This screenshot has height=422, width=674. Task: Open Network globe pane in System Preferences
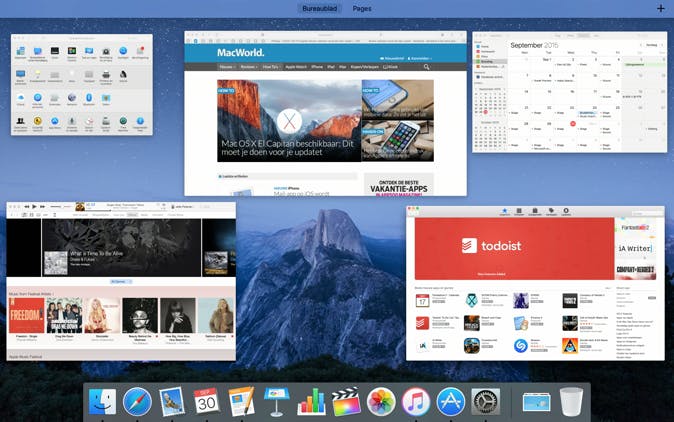pyautogui.click(x=72, y=98)
